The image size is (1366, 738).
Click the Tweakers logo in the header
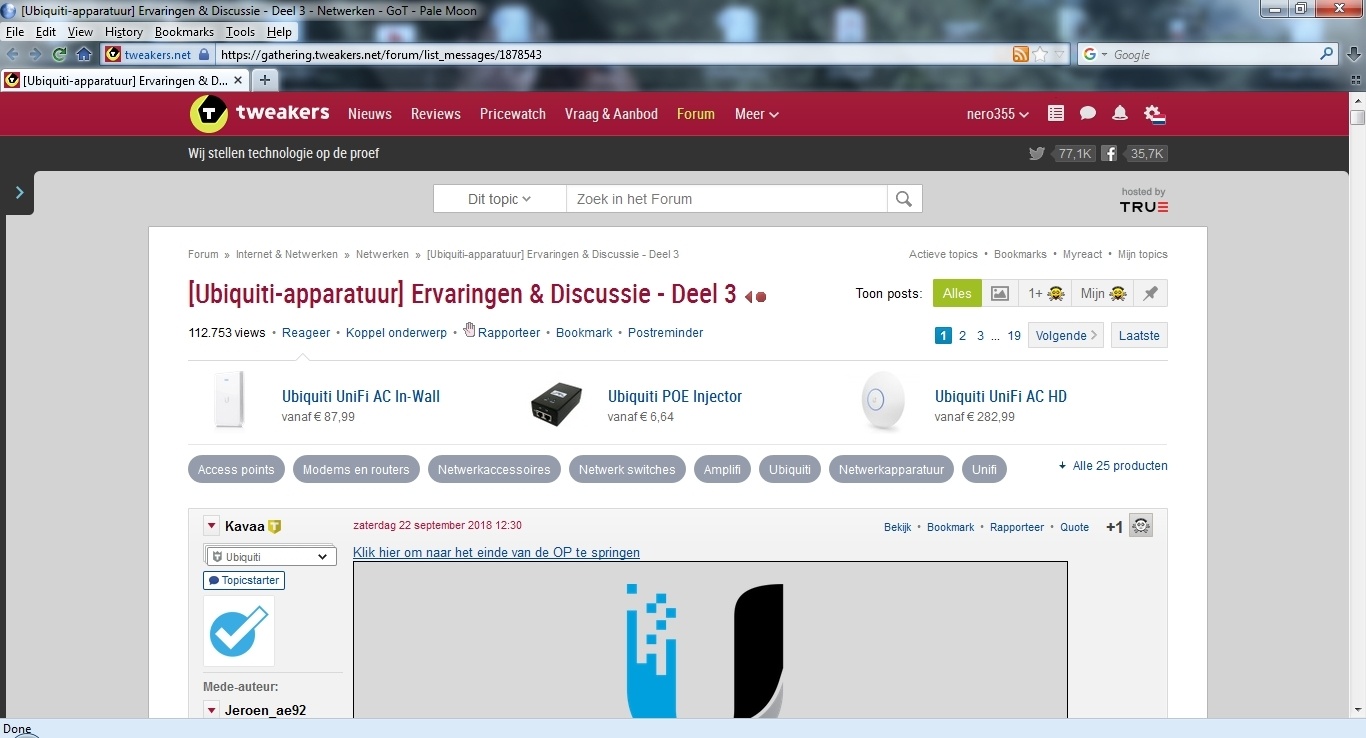[x=259, y=113]
